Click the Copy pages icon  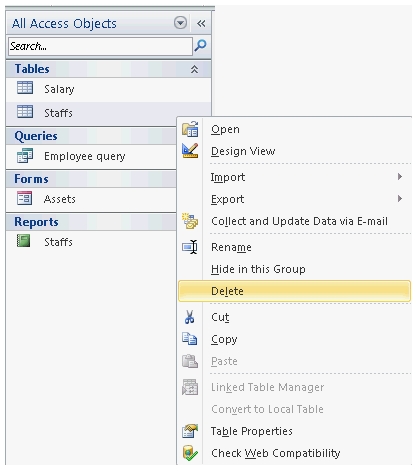(190, 339)
